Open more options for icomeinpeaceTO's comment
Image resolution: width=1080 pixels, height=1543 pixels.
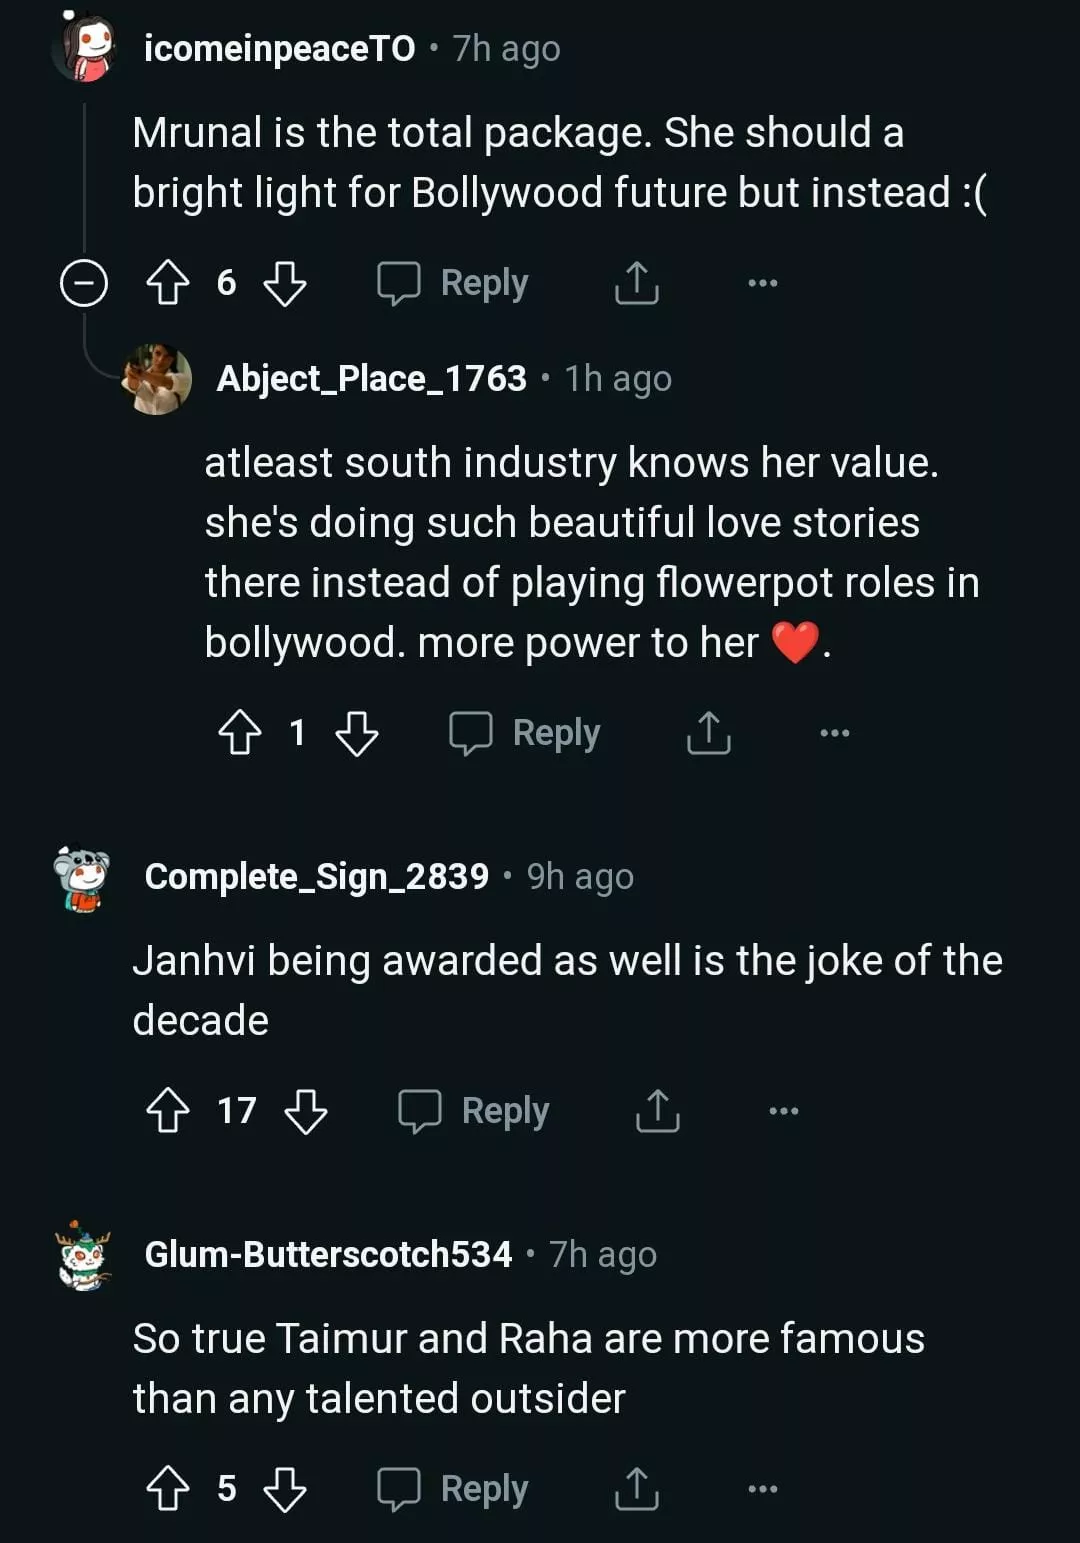(762, 283)
